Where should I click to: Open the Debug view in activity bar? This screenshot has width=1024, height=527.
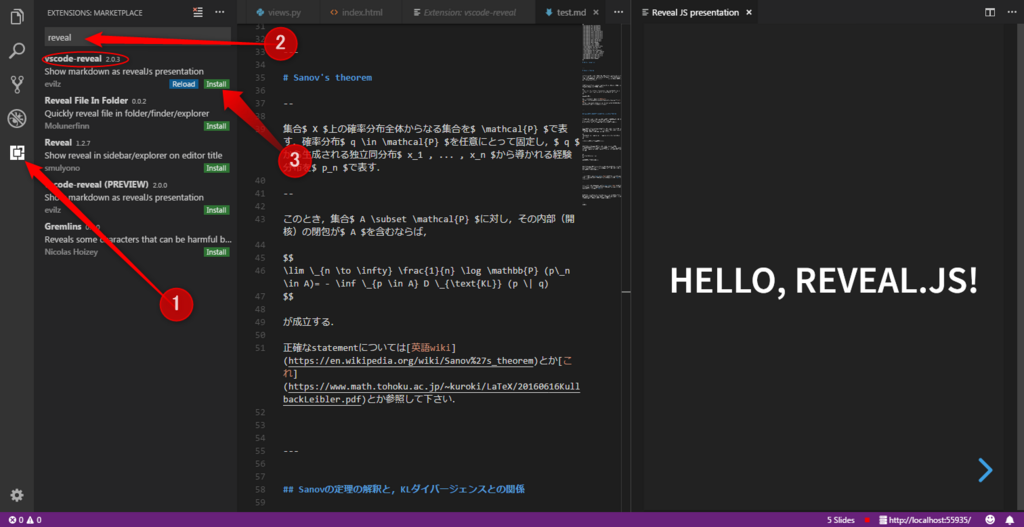click(x=17, y=119)
